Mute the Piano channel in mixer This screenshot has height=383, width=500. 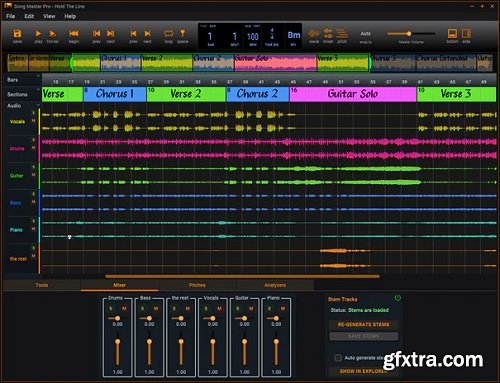point(283,309)
